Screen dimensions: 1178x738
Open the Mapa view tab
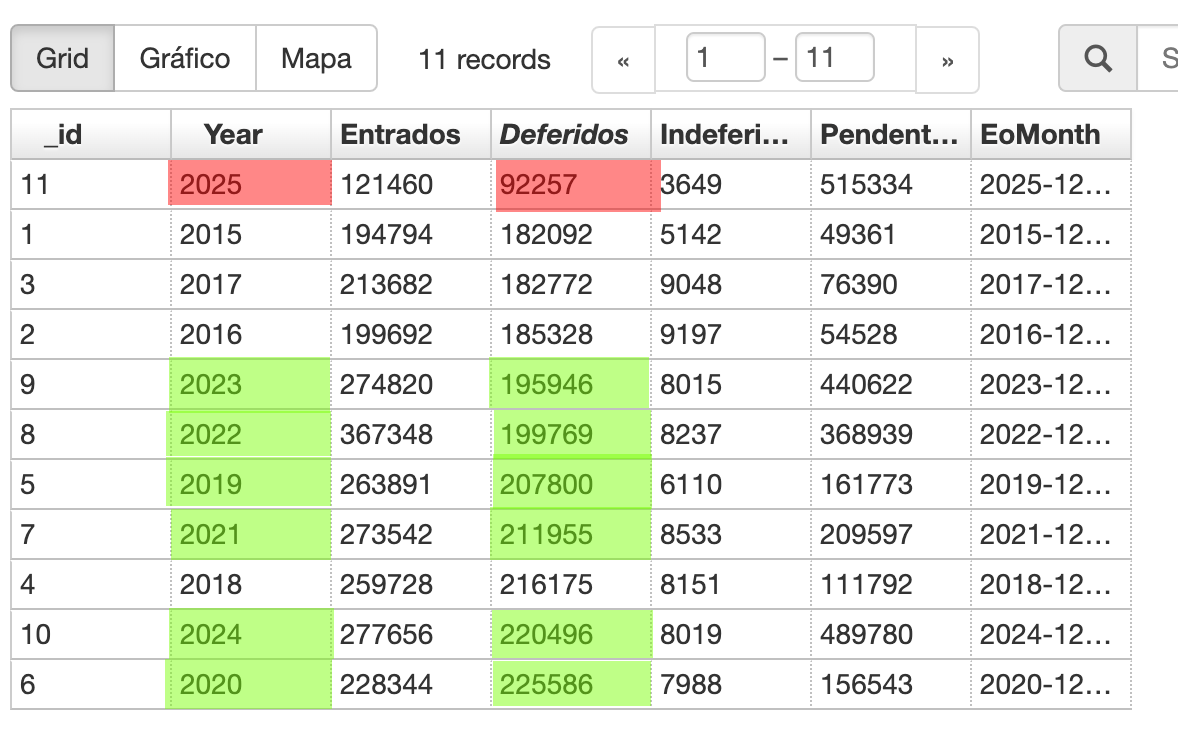click(x=316, y=58)
